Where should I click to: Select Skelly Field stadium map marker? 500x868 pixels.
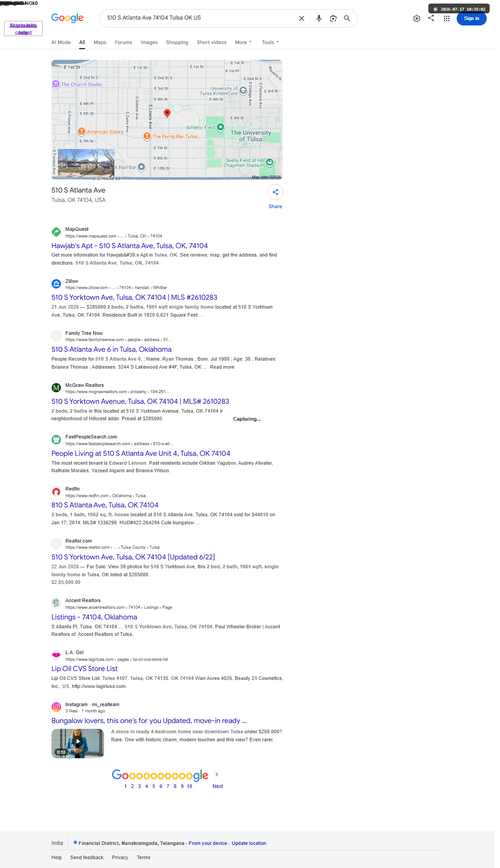pos(270,162)
